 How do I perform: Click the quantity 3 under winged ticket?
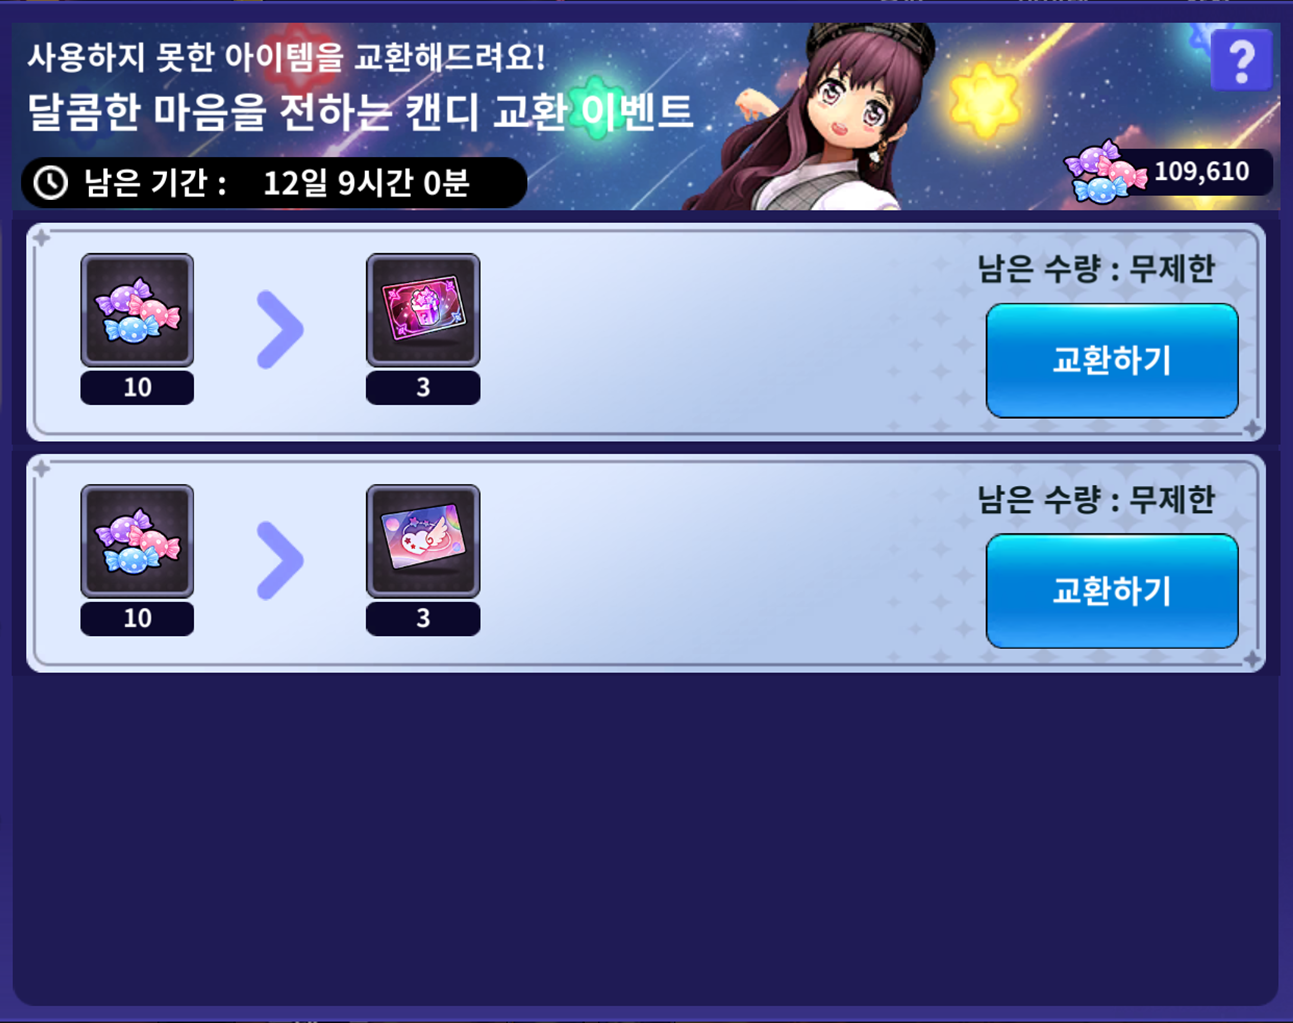point(423,619)
